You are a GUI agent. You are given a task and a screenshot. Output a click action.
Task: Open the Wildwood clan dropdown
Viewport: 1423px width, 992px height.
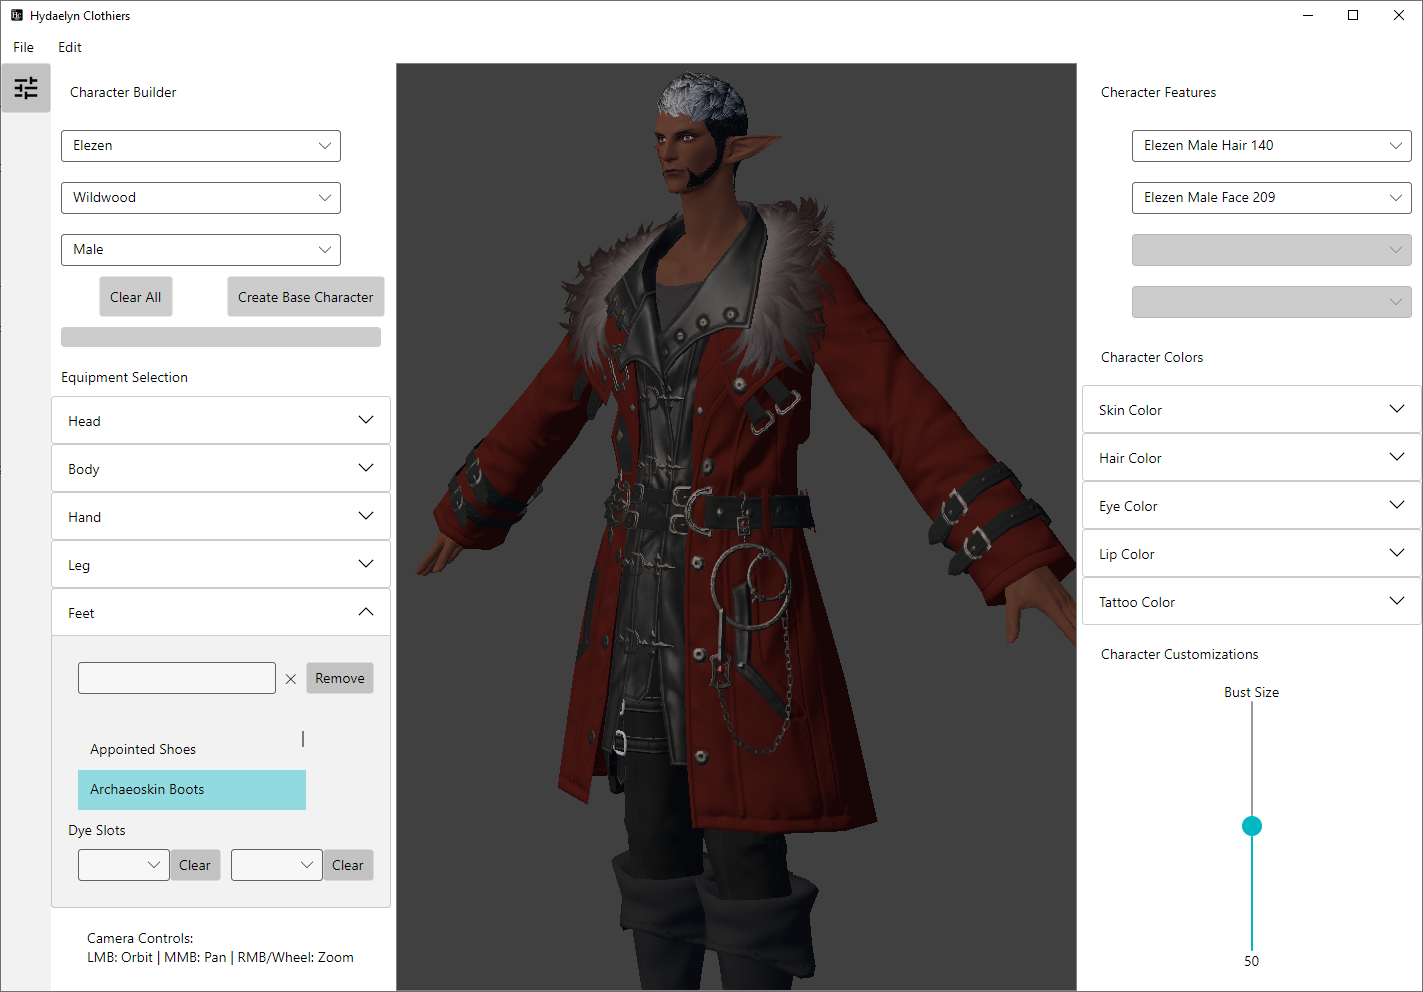tap(201, 198)
